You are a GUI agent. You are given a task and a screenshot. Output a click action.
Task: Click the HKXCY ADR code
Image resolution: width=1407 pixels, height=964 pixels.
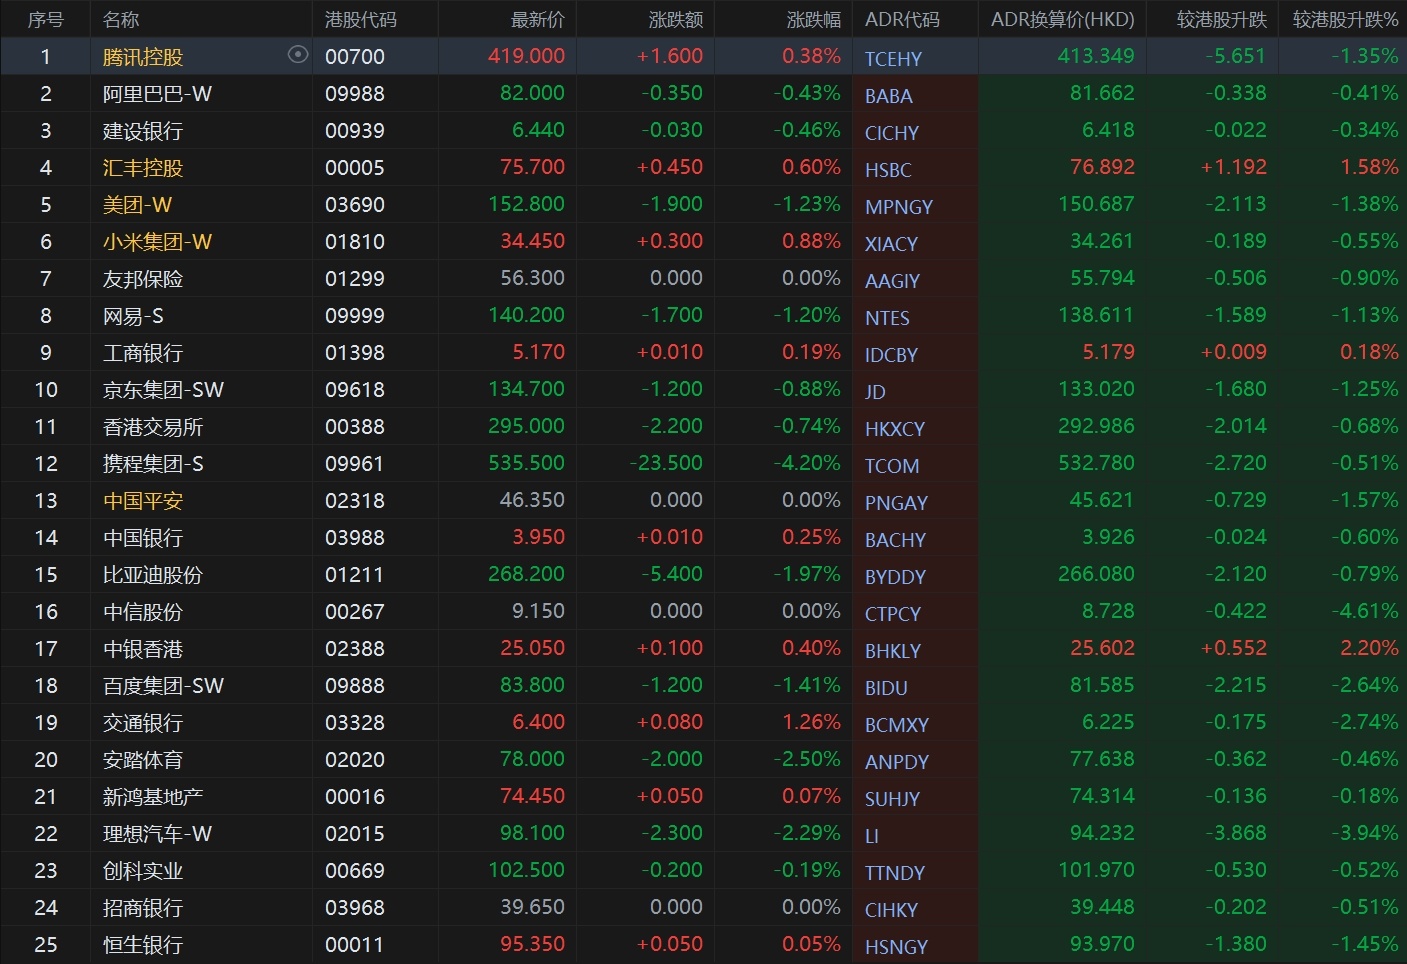coord(895,429)
